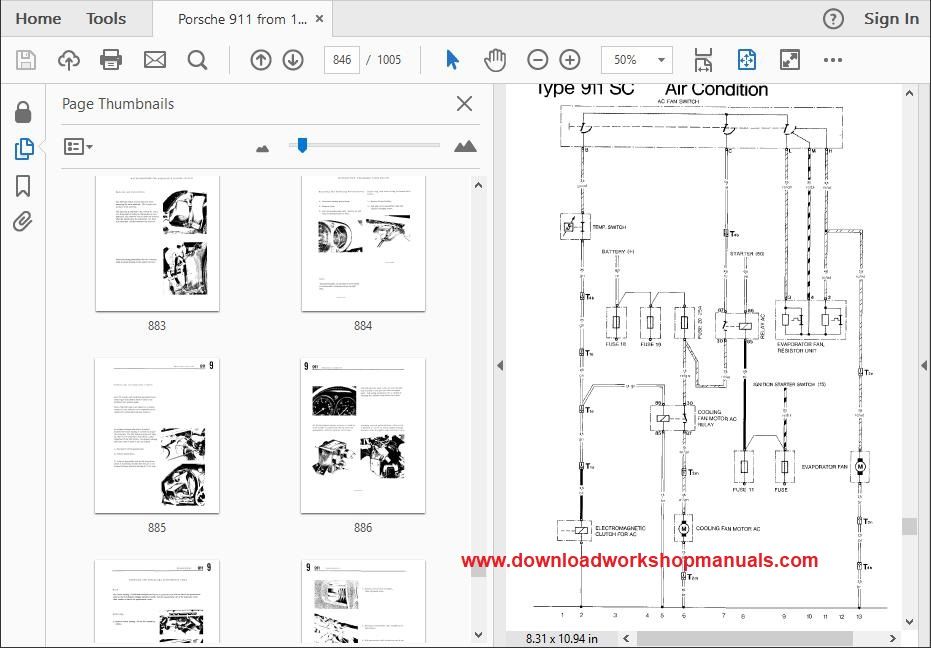Close the Porsche 911 document tab
The image size is (931, 648).
pos(319,19)
